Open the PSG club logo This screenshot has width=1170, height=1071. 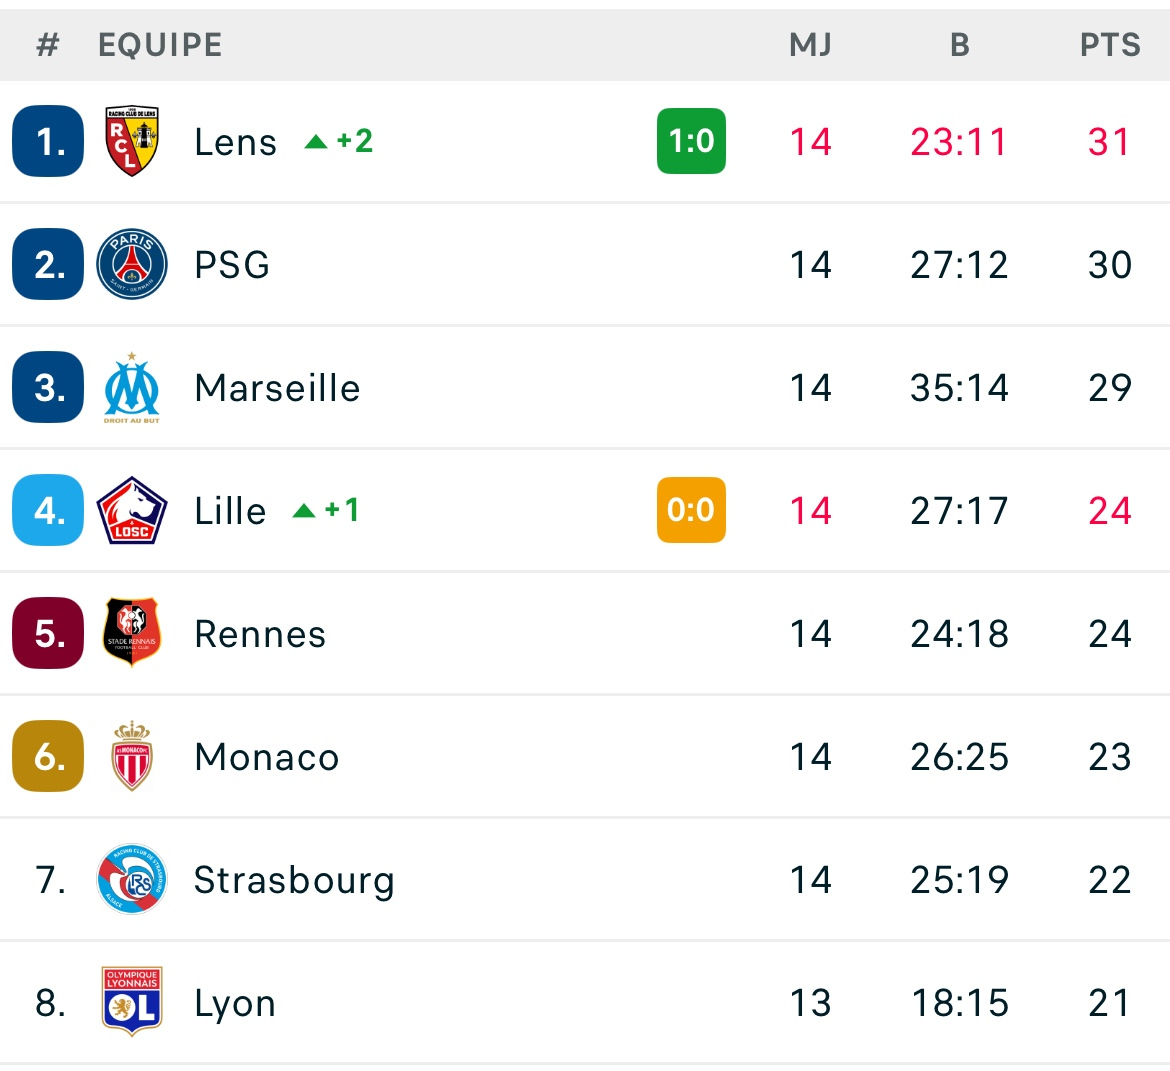pyautogui.click(x=131, y=264)
